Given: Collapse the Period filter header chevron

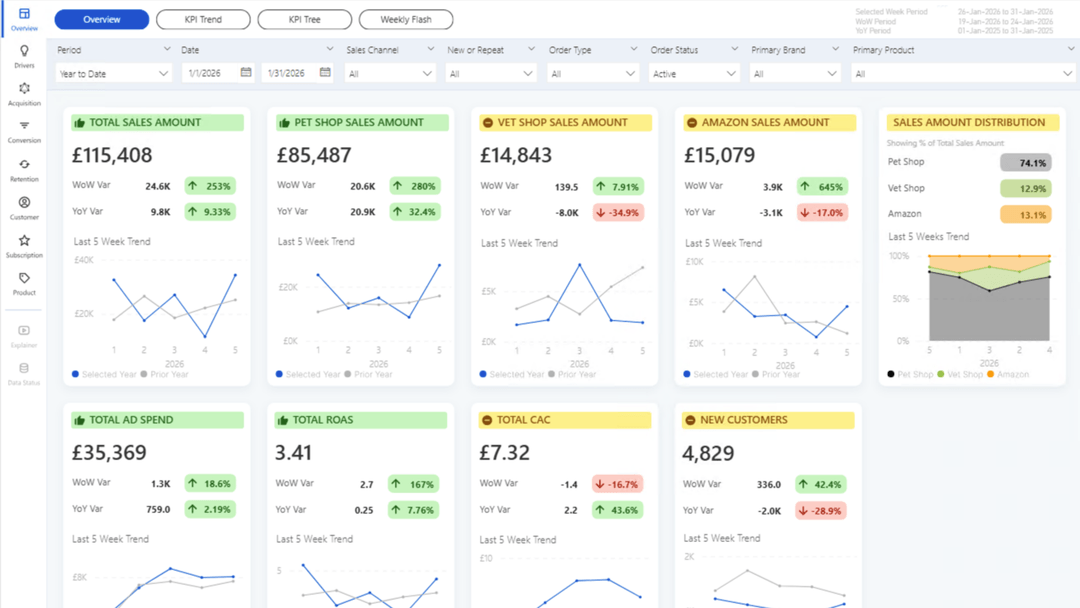Looking at the screenshot, I should tap(167, 49).
